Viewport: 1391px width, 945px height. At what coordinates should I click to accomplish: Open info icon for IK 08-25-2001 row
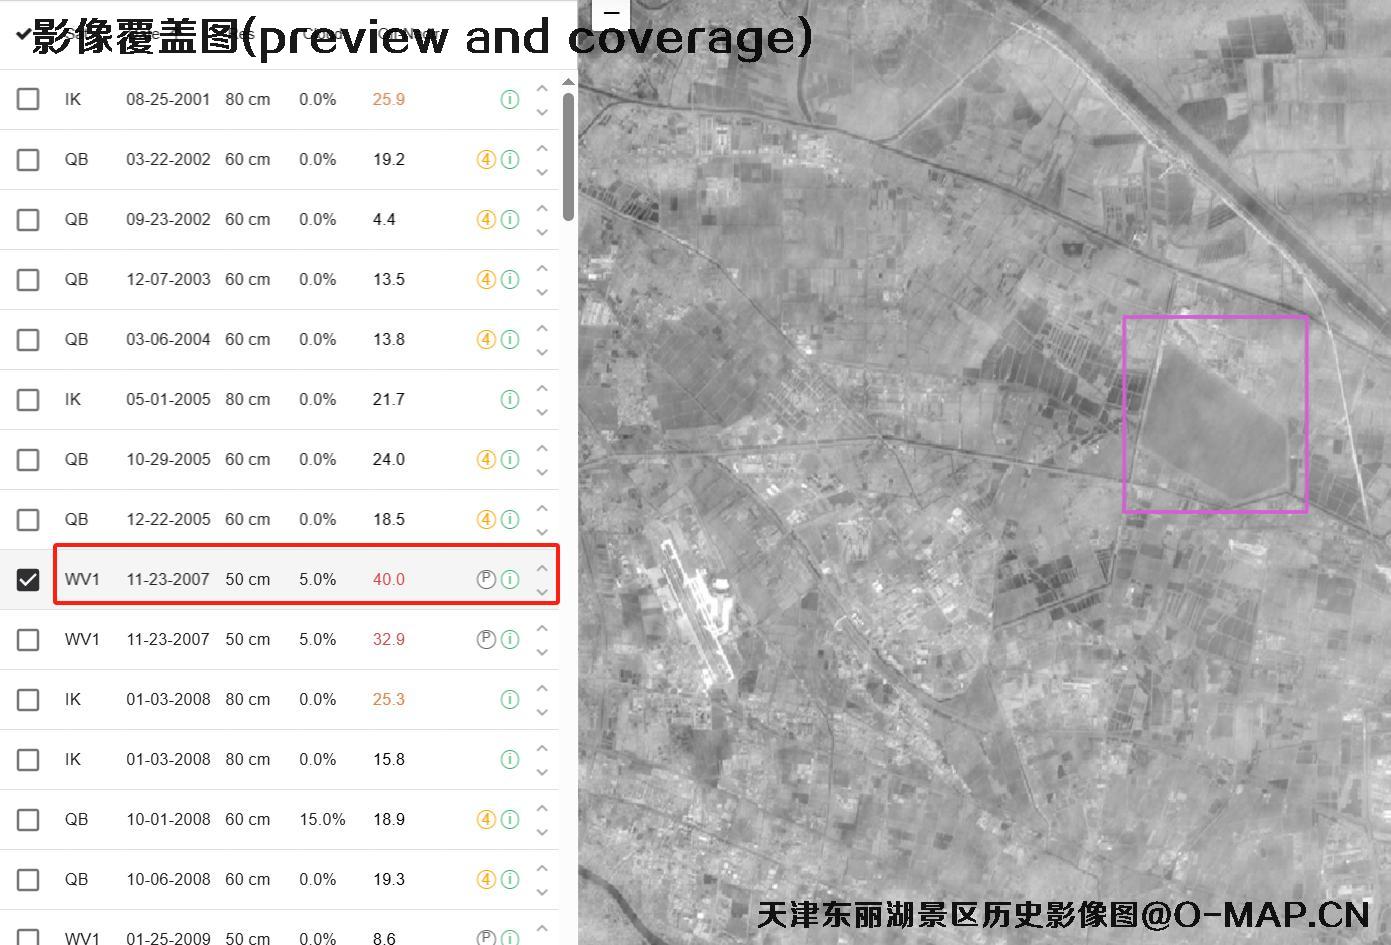(510, 99)
